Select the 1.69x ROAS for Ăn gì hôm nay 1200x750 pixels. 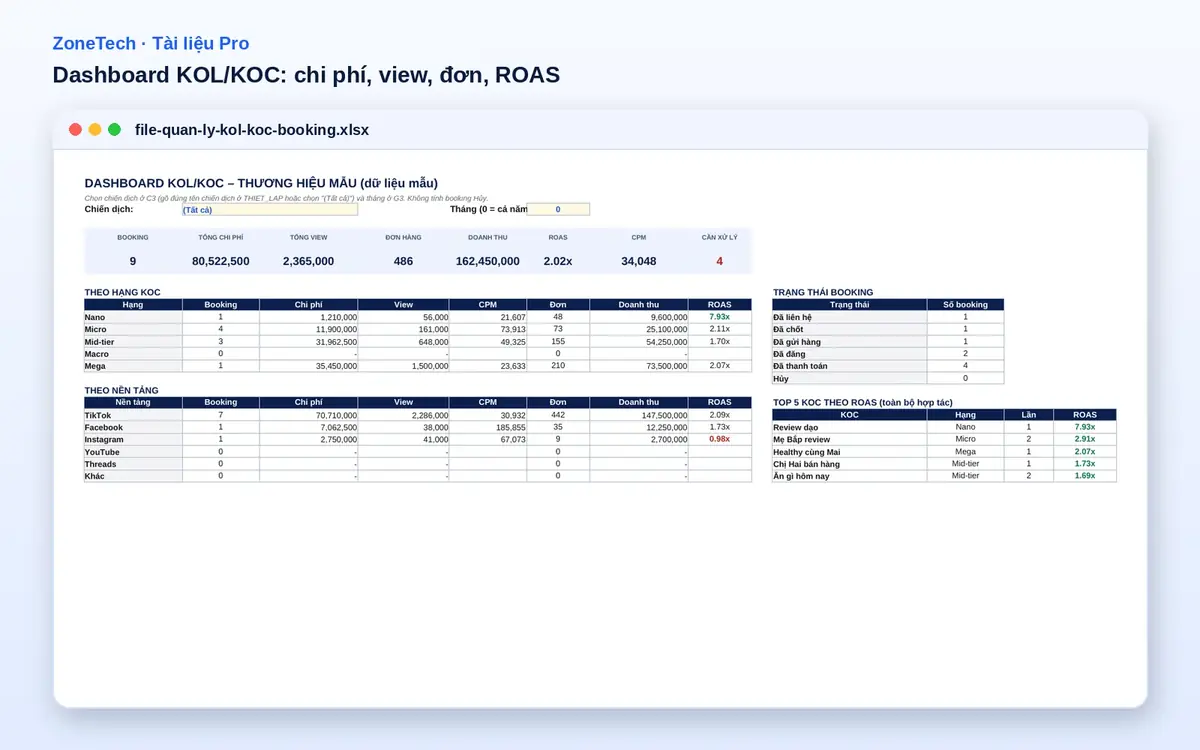point(1085,476)
